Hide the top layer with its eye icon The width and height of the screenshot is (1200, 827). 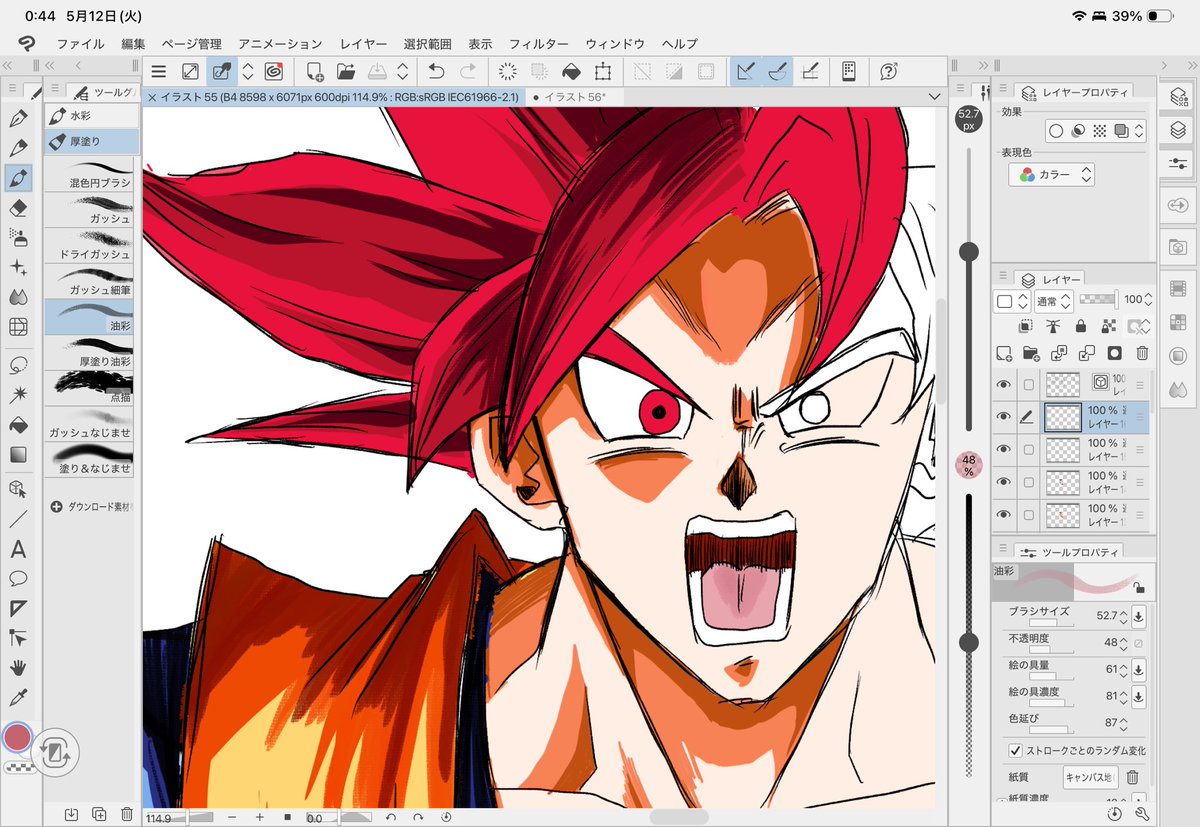(1004, 384)
